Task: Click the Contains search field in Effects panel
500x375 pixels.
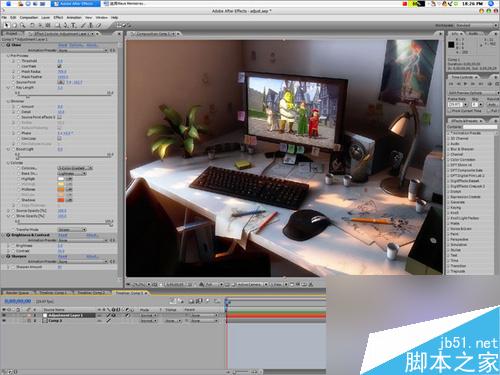Action: tap(480, 127)
